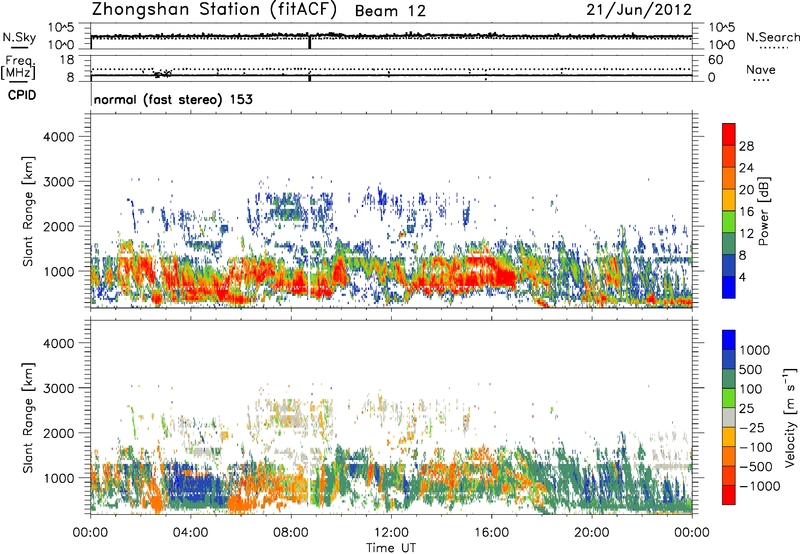Click the "25" label on the velocity colorbar
Screen dimensions: 800x554
coord(746,409)
